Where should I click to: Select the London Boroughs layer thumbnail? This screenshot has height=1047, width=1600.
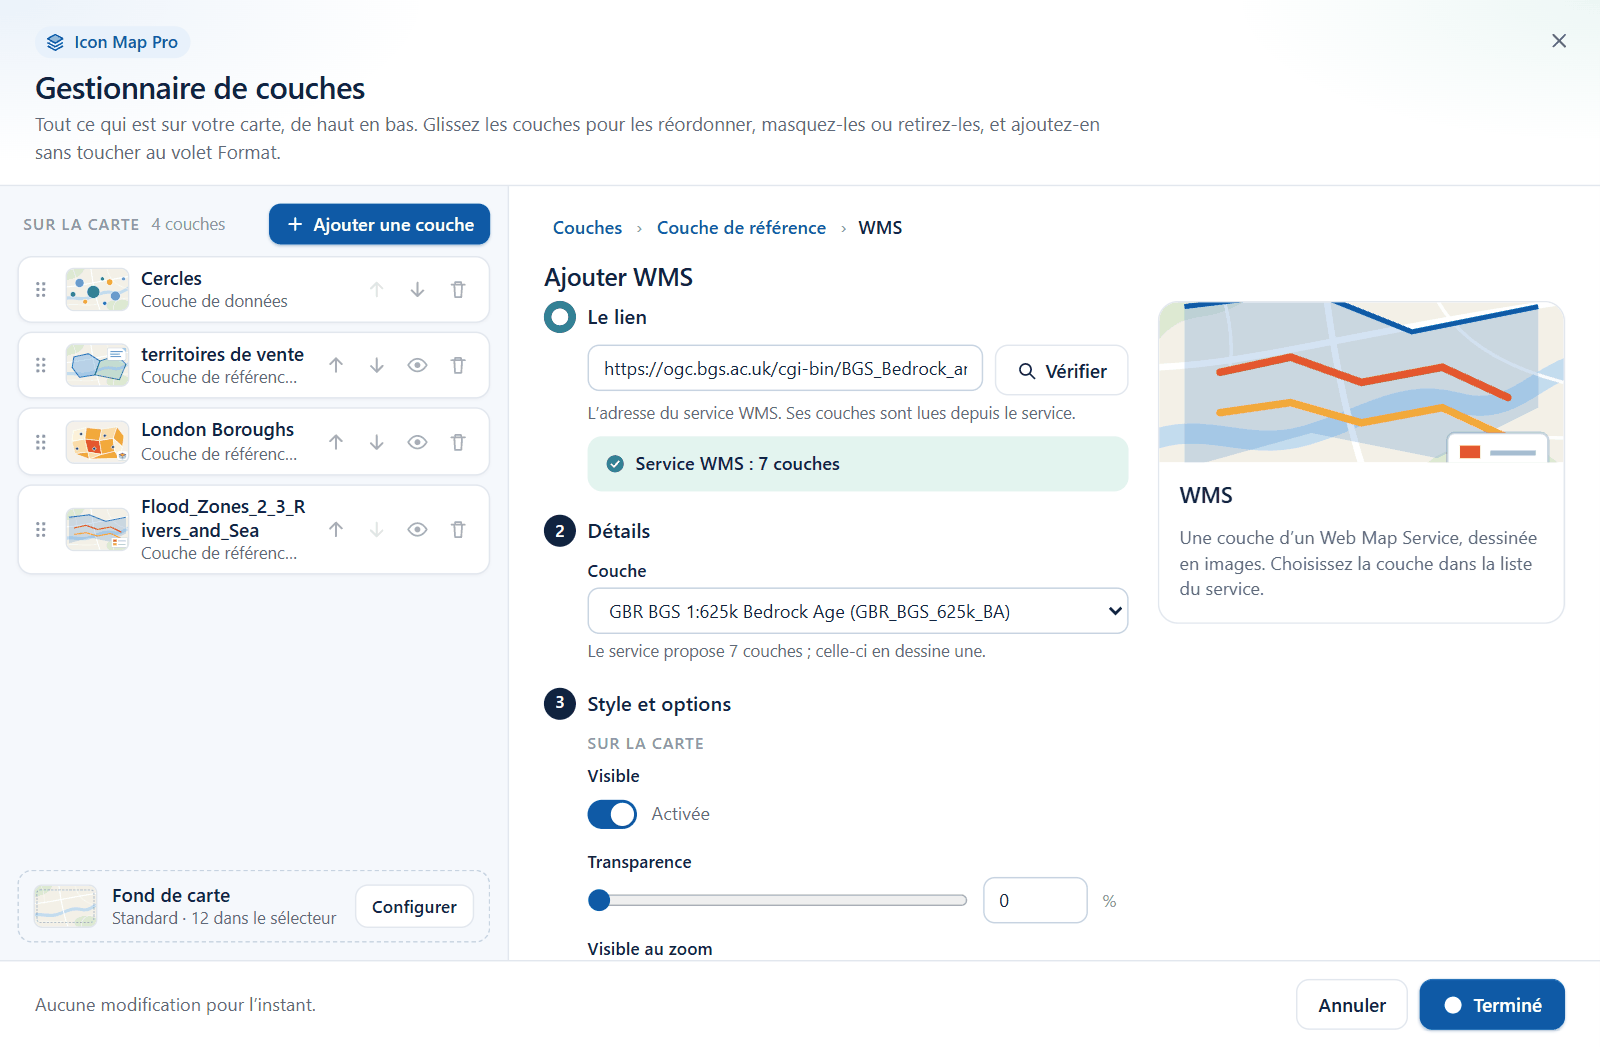point(97,442)
